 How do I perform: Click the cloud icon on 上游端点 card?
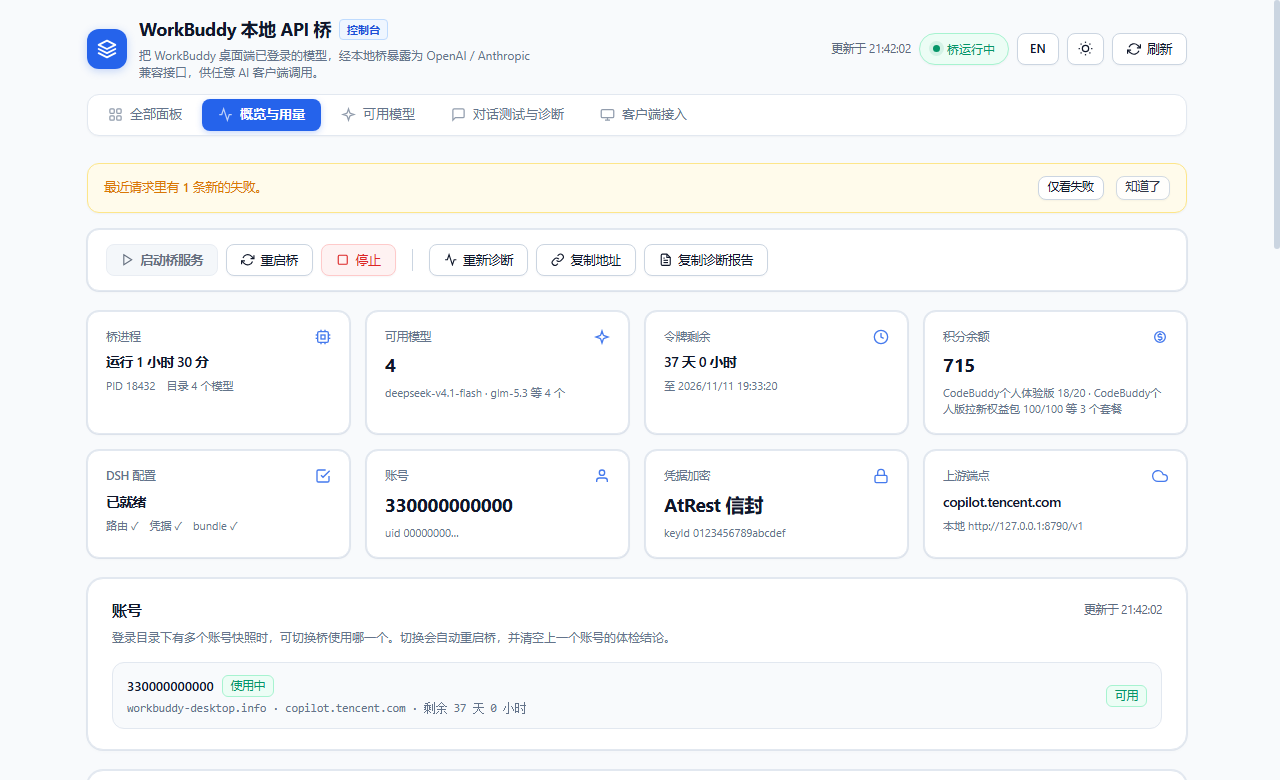pyautogui.click(x=1160, y=476)
